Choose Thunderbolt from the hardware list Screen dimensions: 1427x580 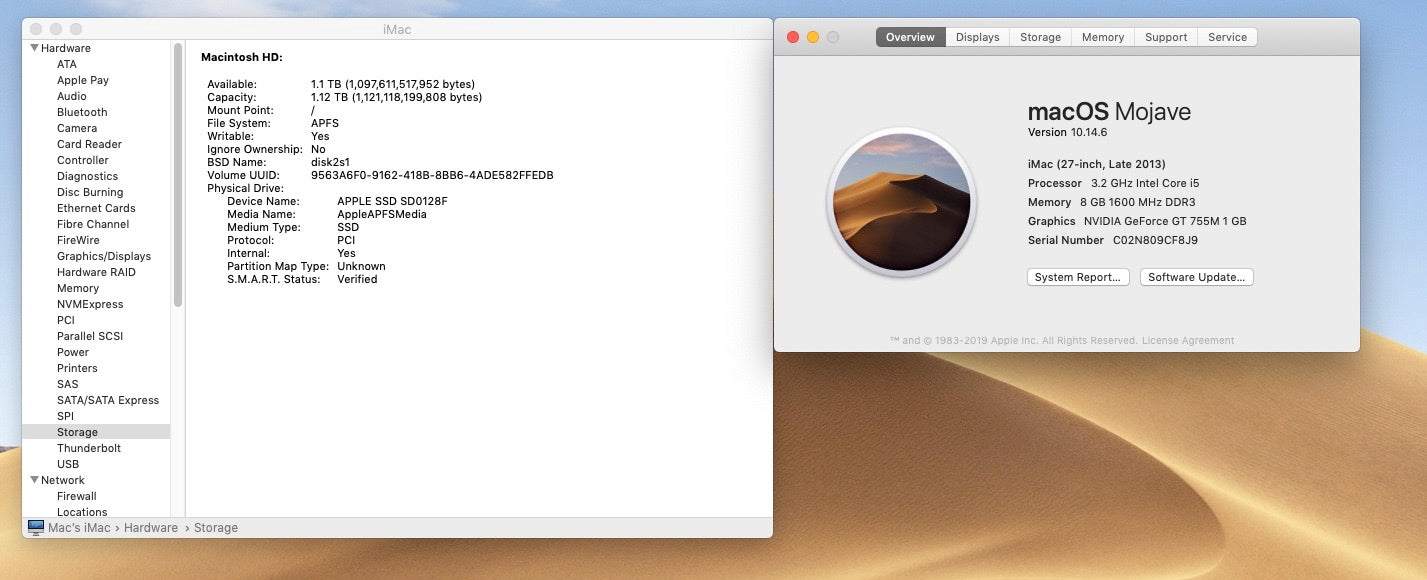point(89,448)
